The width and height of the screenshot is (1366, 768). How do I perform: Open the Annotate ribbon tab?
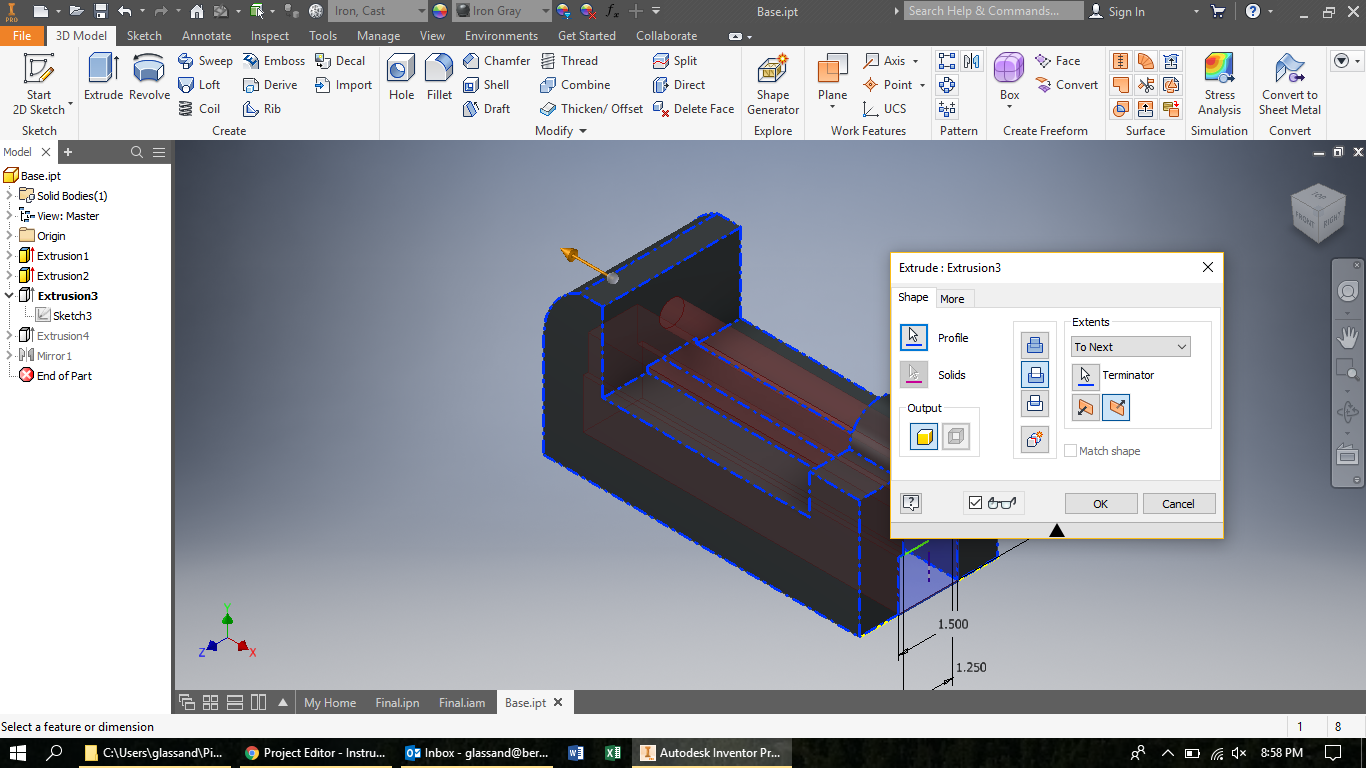pos(206,35)
